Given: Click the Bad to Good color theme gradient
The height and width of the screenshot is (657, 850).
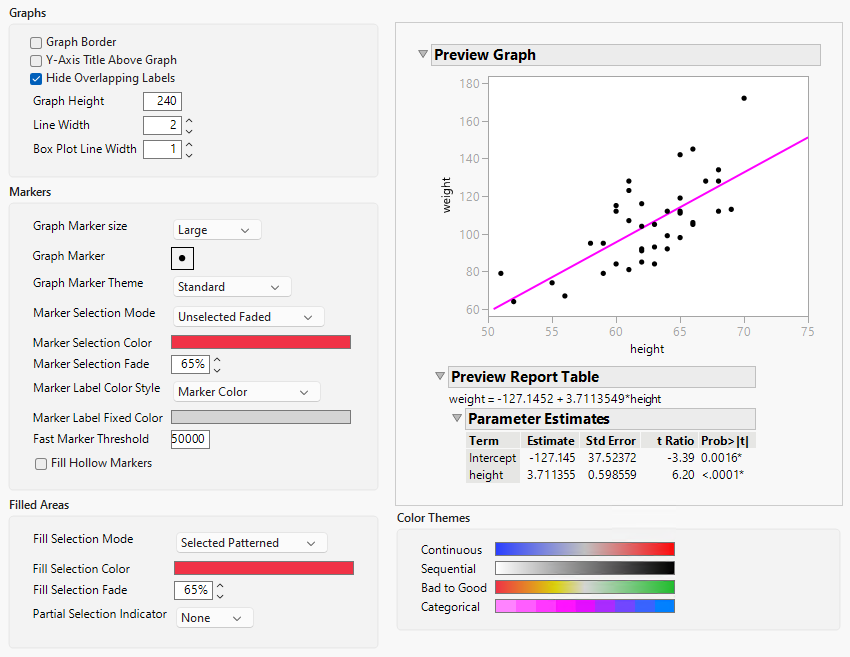Looking at the screenshot, I should click(584, 587).
